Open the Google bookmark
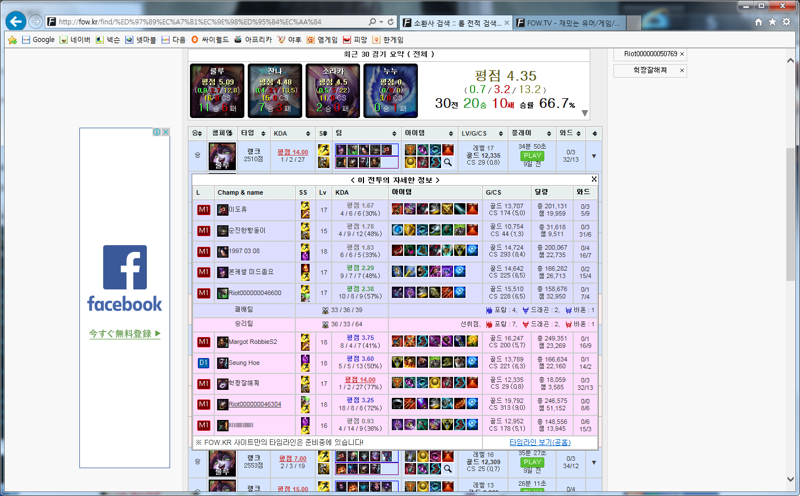This screenshot has width=800, height=496. pyautogui.click(x=38, y=40)
